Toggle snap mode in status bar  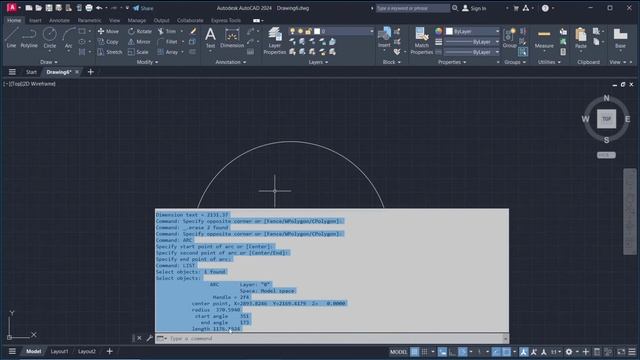coord(424,351)
